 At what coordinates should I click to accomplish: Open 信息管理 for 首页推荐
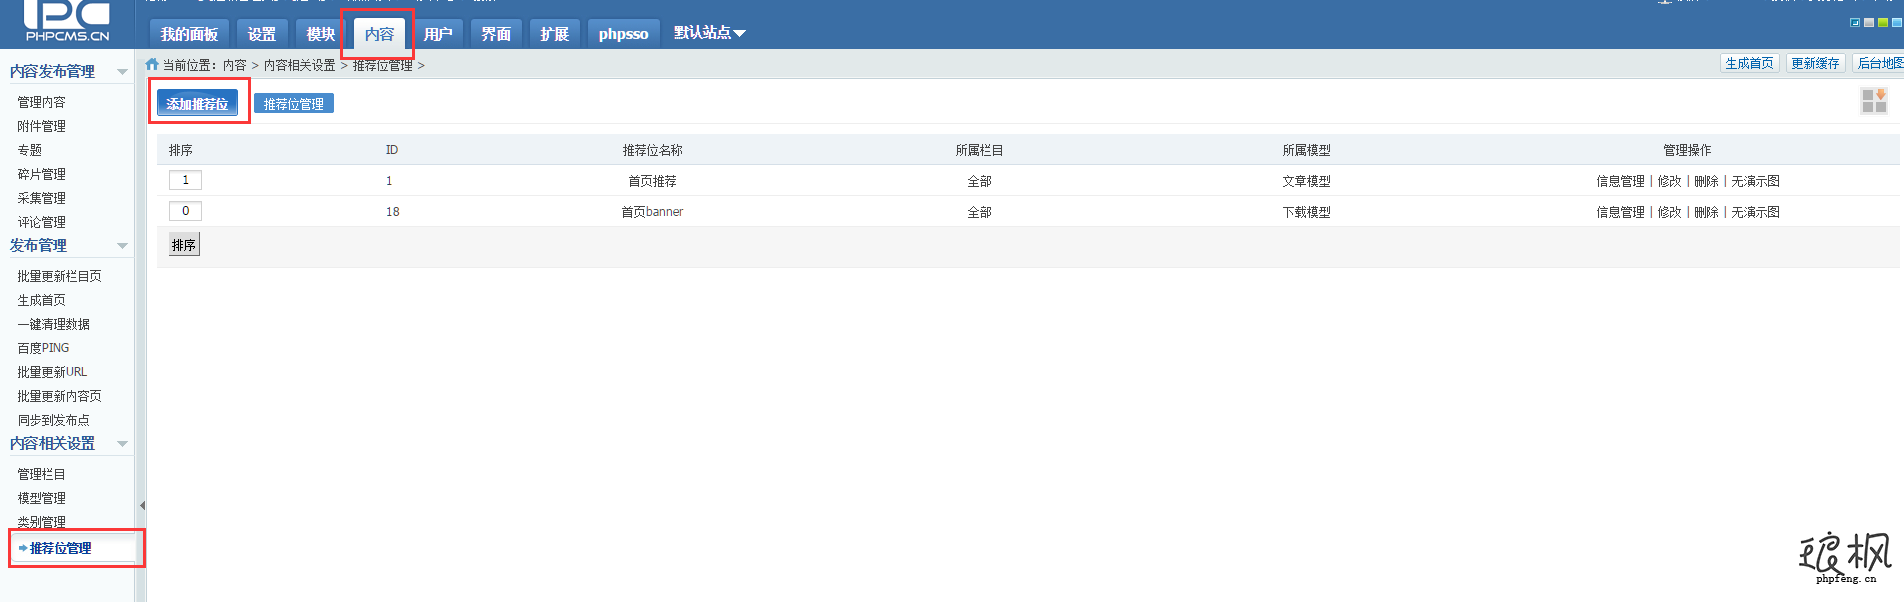pyautogui.click(x=1620, y=181)
